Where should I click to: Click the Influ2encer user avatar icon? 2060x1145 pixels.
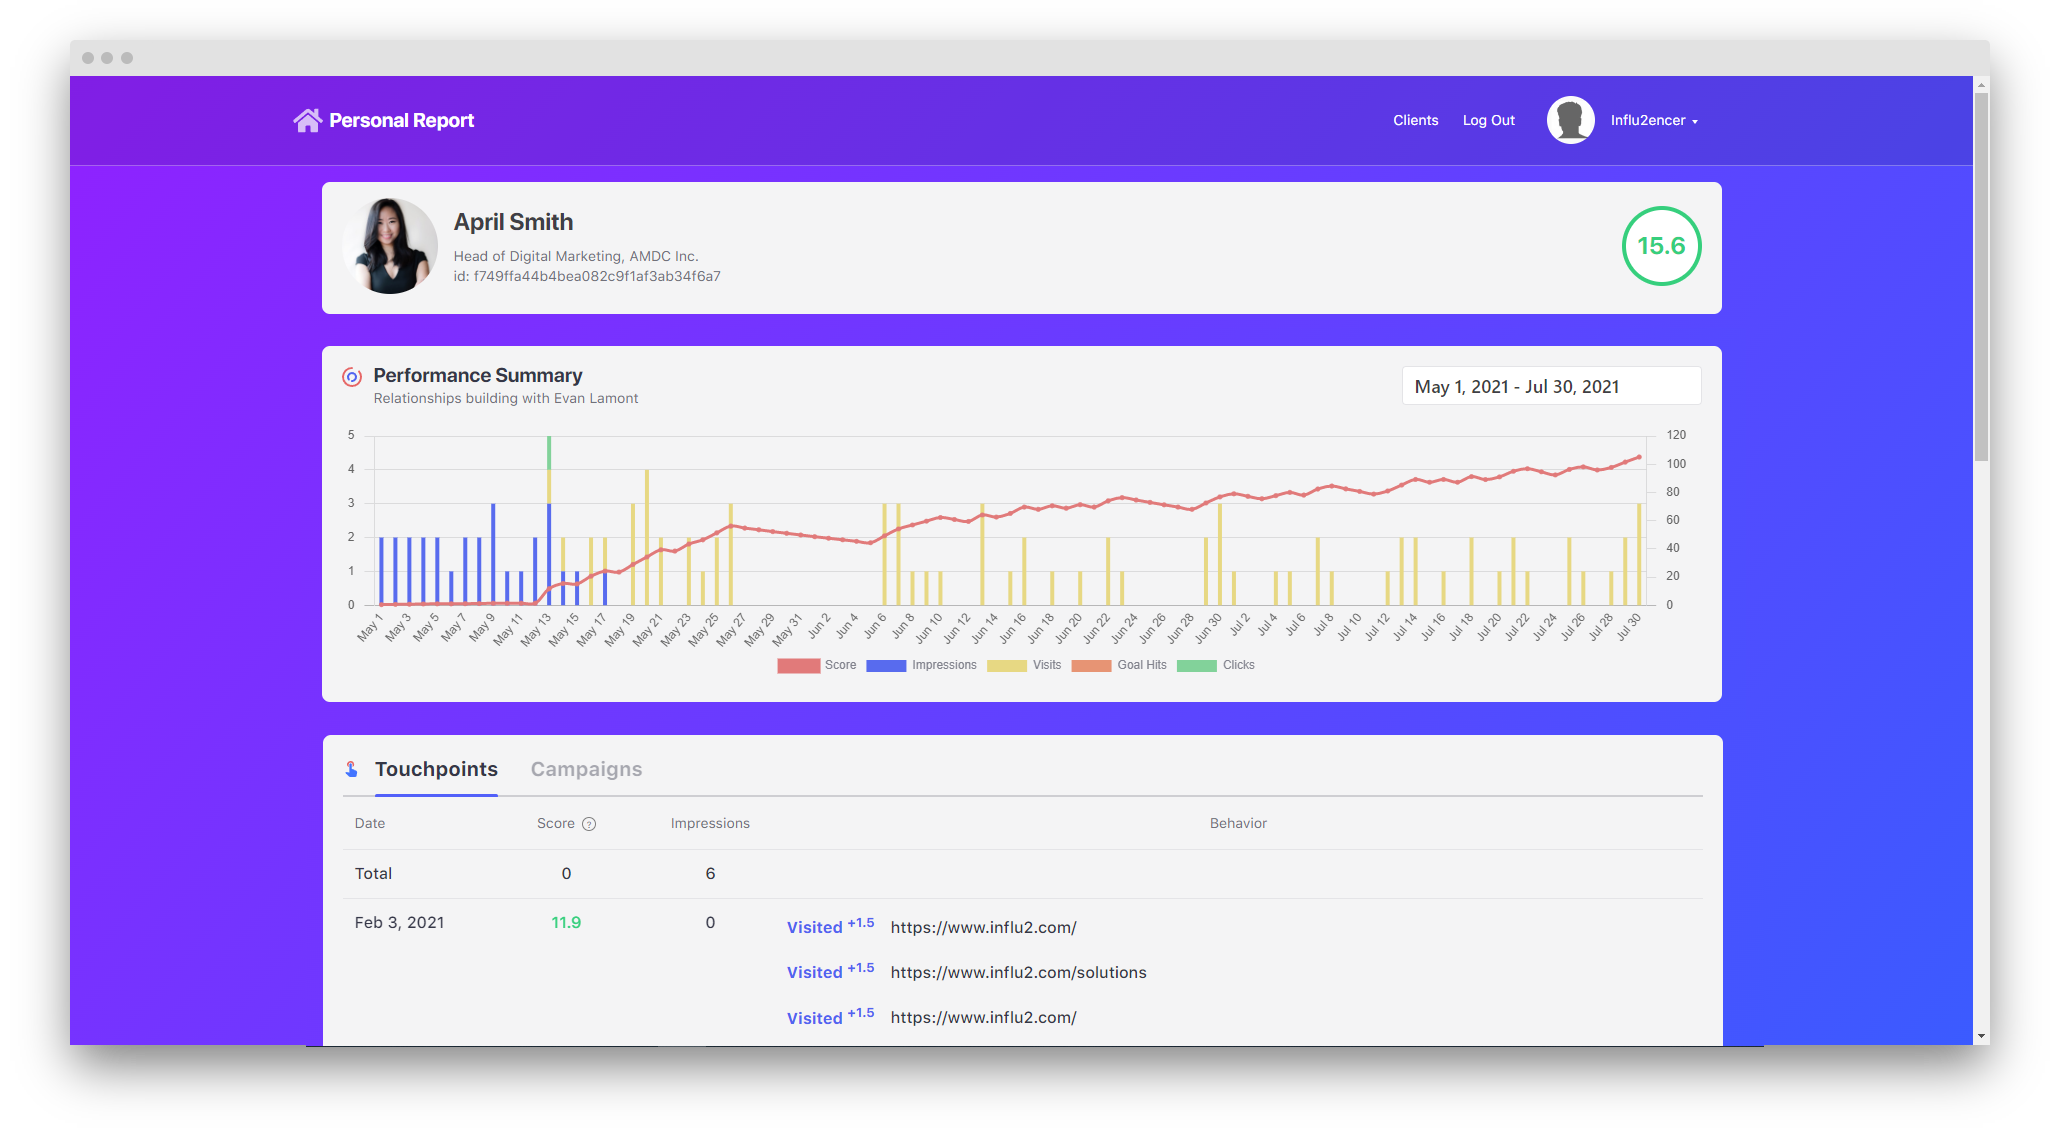point(1570,120)
